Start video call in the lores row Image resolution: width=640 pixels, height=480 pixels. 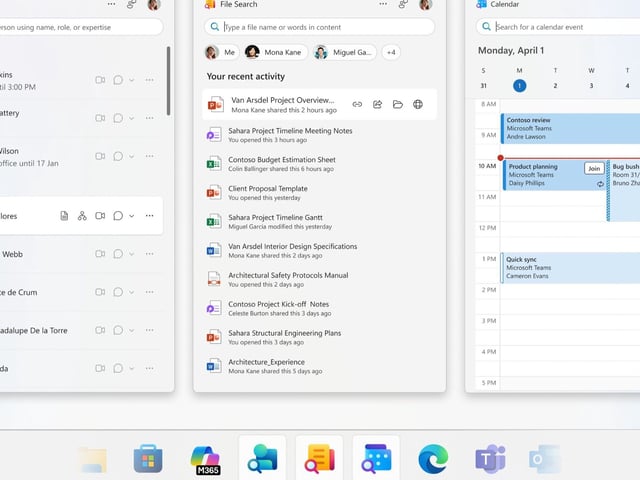(x=100, y=216)
